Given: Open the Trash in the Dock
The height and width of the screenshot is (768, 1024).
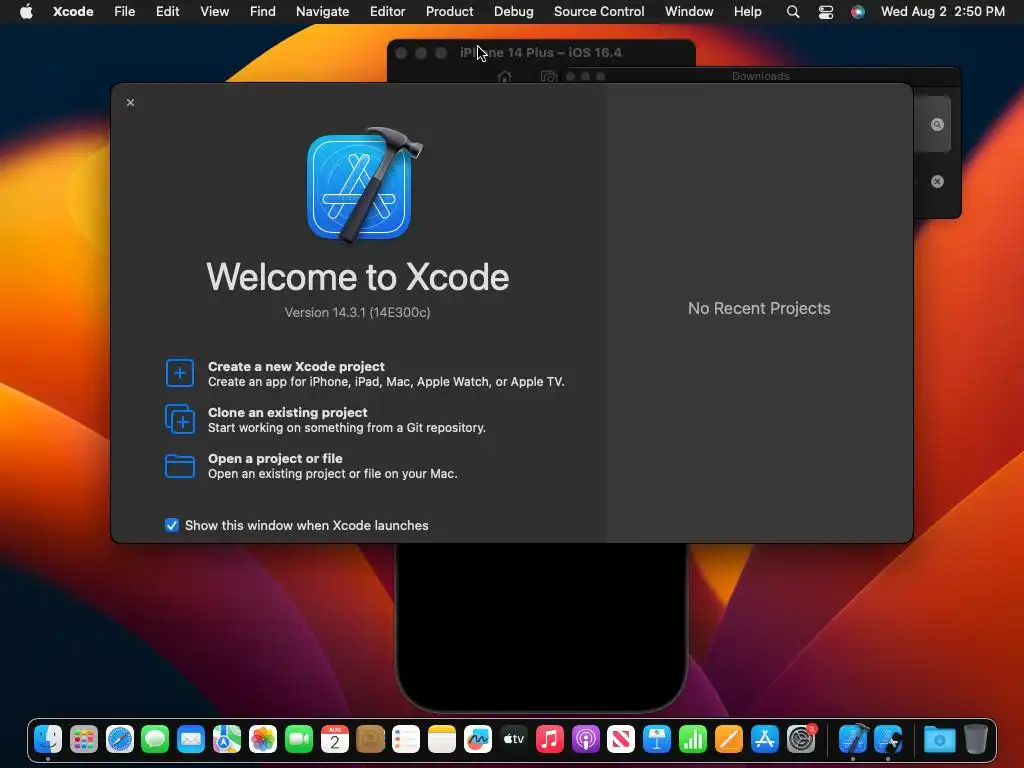Looking at the screenshot, I should click(x=976, y=739).
